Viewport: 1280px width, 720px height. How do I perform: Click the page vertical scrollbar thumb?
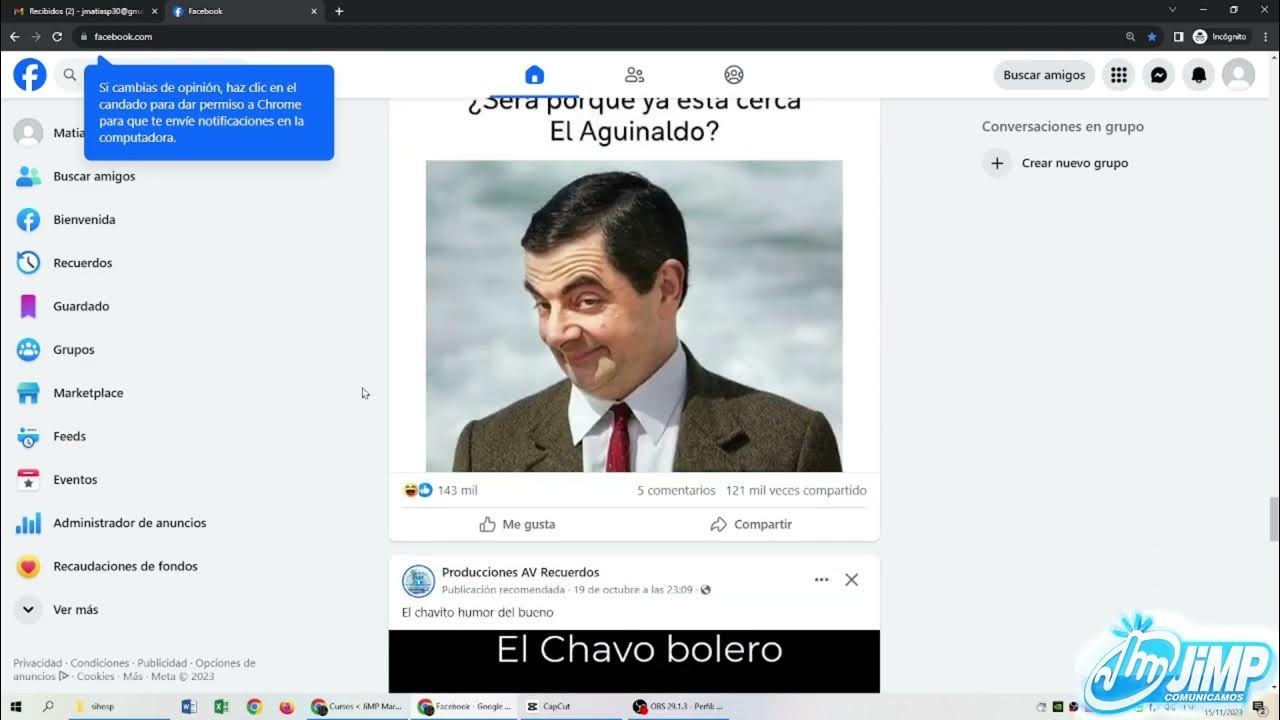pyautogui.click(x=1274, y=517)
